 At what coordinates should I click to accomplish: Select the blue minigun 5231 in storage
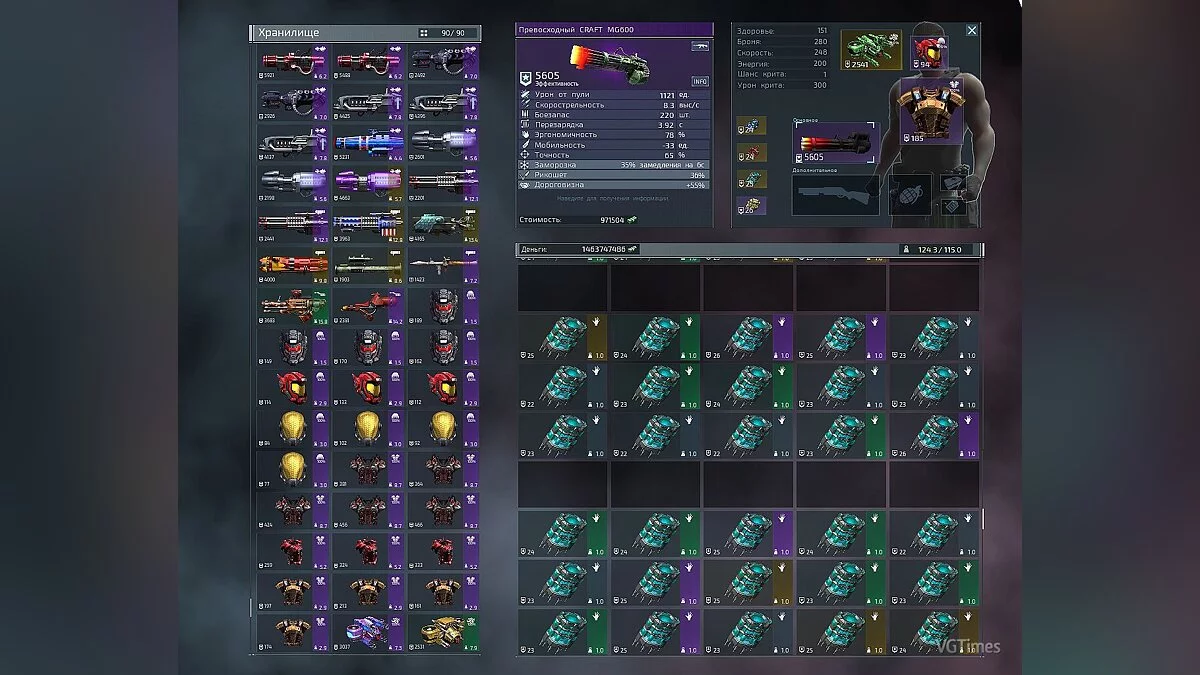tap(367, 142)
